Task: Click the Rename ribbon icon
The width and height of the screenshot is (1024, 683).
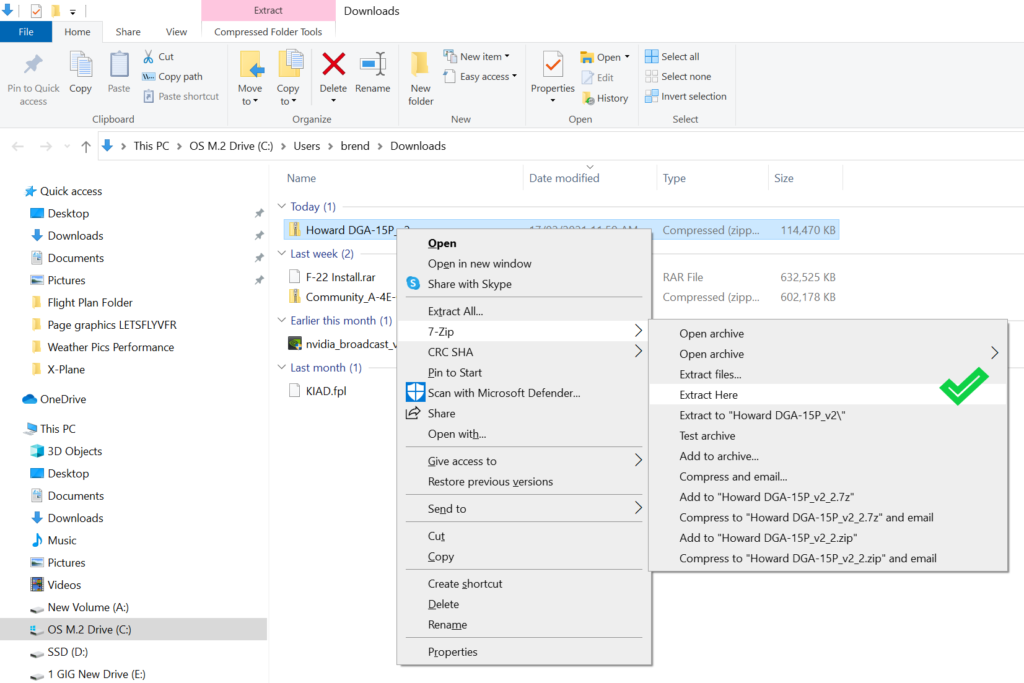Action: [373, 64]
